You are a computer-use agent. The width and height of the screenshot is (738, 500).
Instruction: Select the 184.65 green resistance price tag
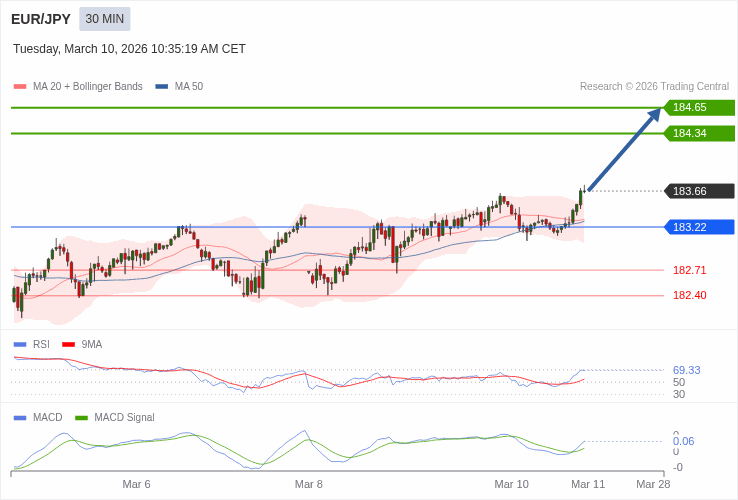click(699, 108)
